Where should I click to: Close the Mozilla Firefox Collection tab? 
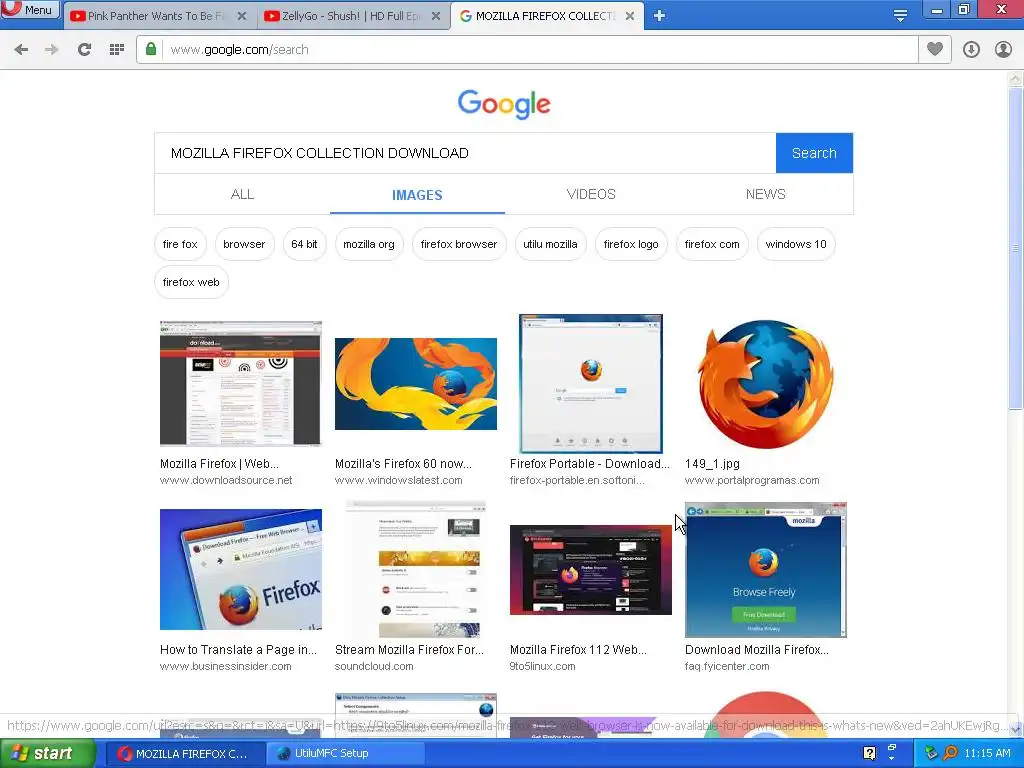(x=630, y=16)
